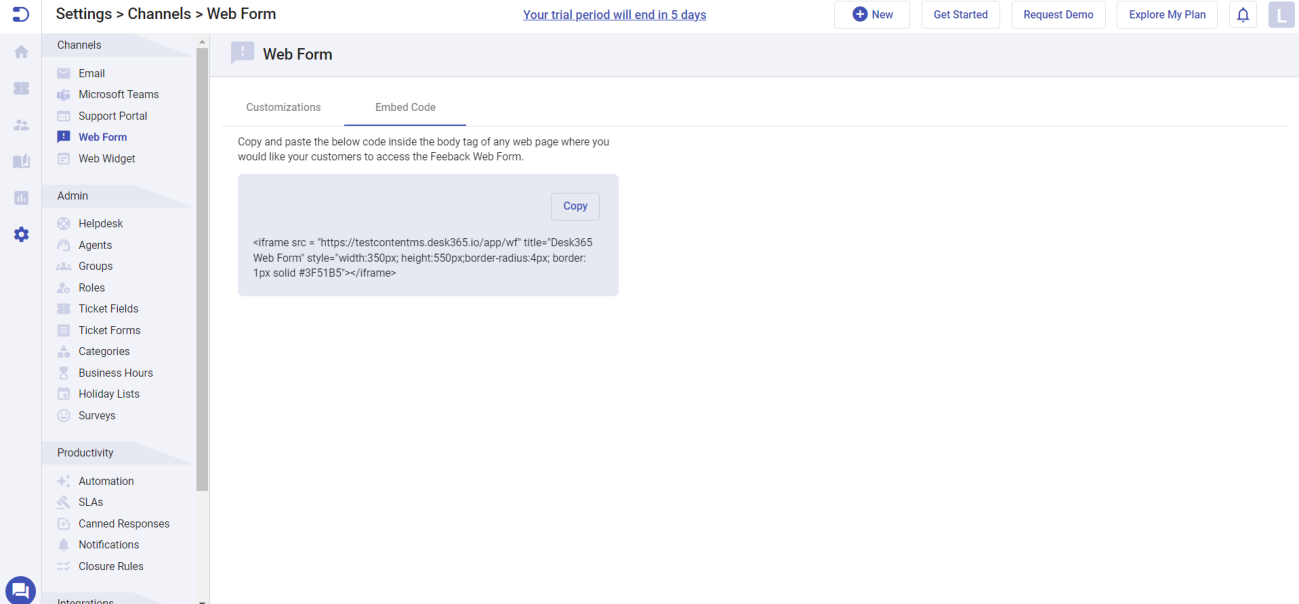The width and height of the screenshot is (1299, 604).
Task: Open the Knowledge Base book icon
Action: [20, 161]
